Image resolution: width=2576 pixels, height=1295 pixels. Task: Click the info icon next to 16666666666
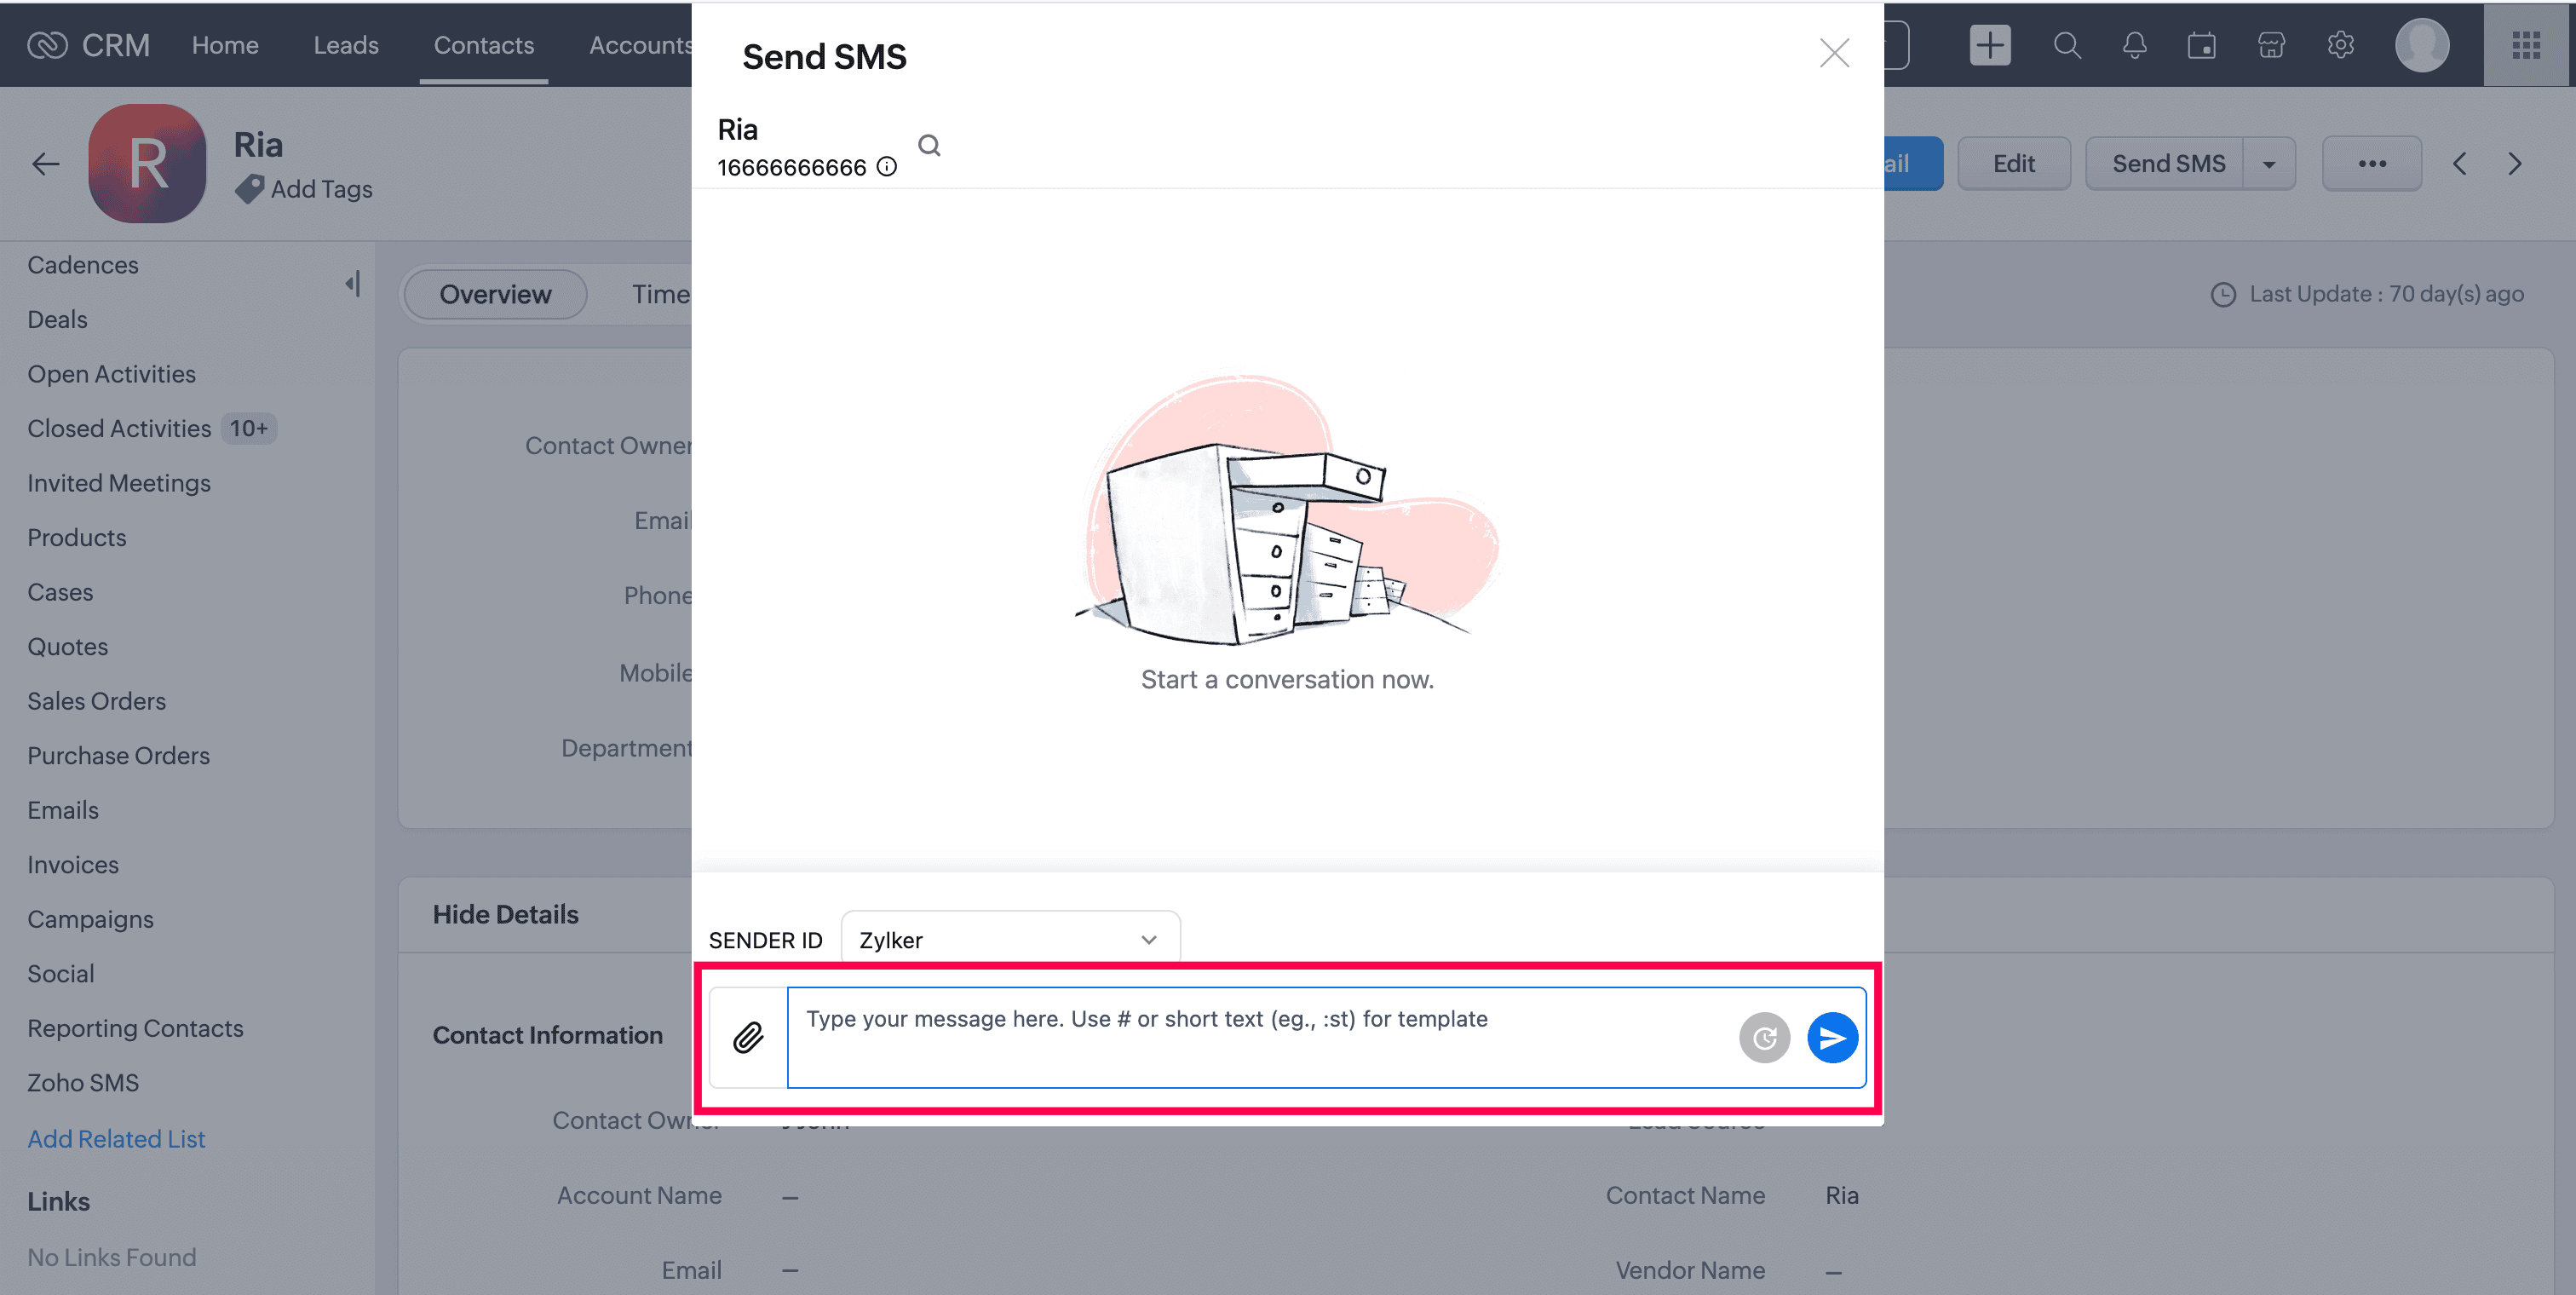pyautogui.click(x=887, y=167)
